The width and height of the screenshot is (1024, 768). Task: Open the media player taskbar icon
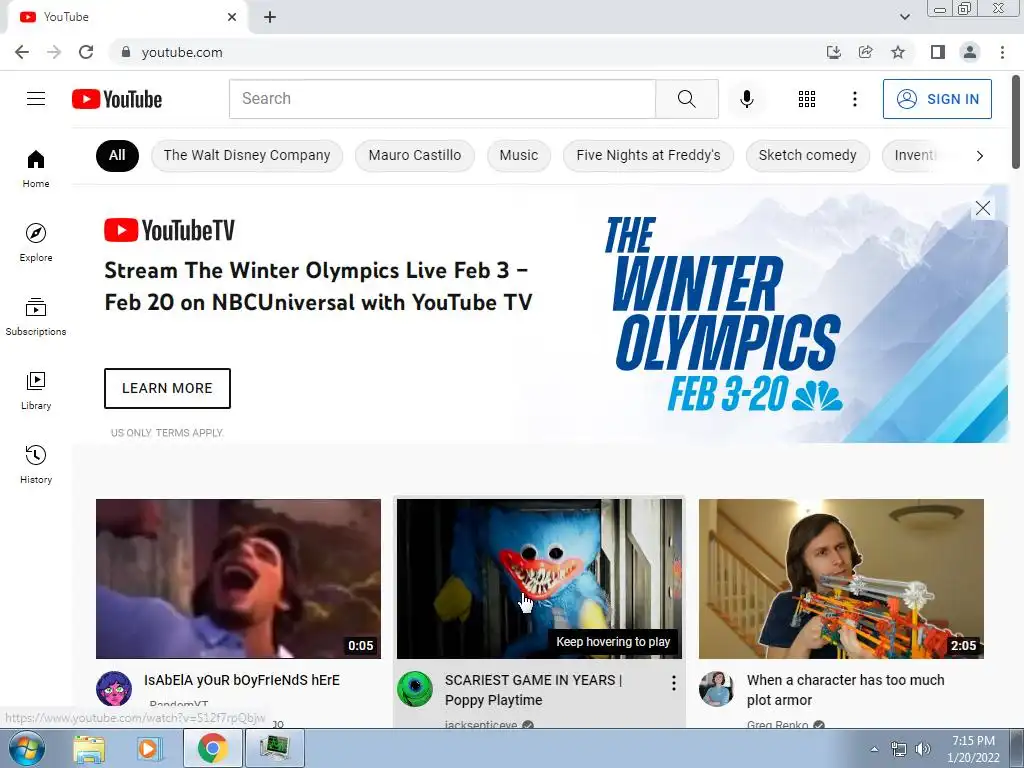click(x=150, y=749)
